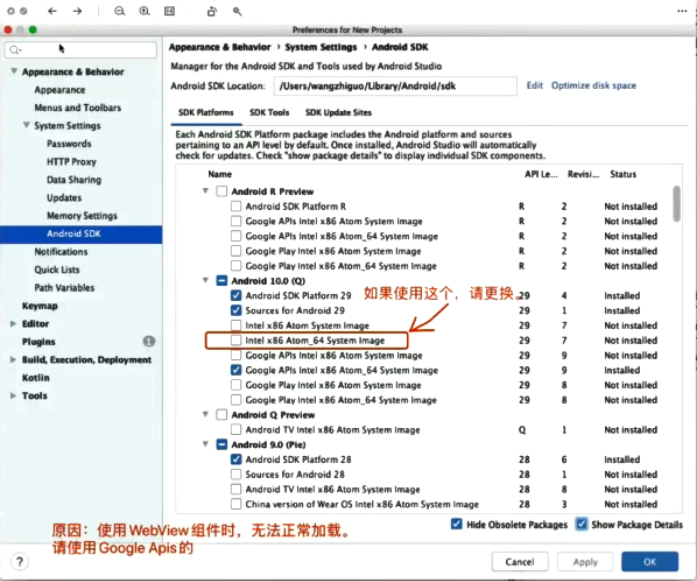The image size is (697, 581).
Task: Open the SDK Update Sites tab
Action: (338, 112)
